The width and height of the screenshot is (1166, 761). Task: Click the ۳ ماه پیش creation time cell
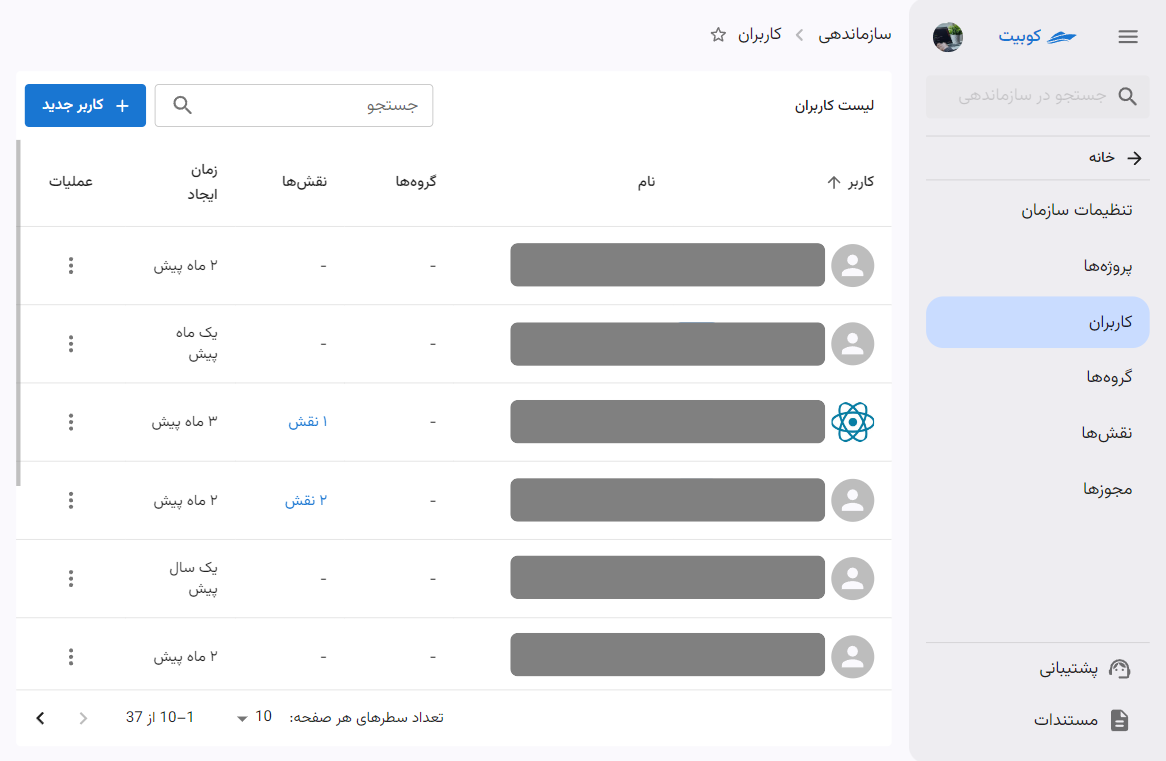(184, 422)
